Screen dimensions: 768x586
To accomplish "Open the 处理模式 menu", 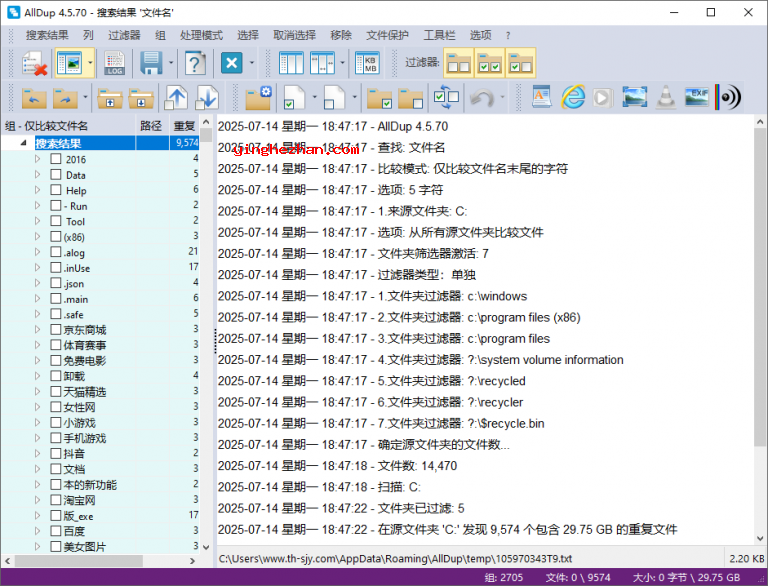I will point(201,35).
